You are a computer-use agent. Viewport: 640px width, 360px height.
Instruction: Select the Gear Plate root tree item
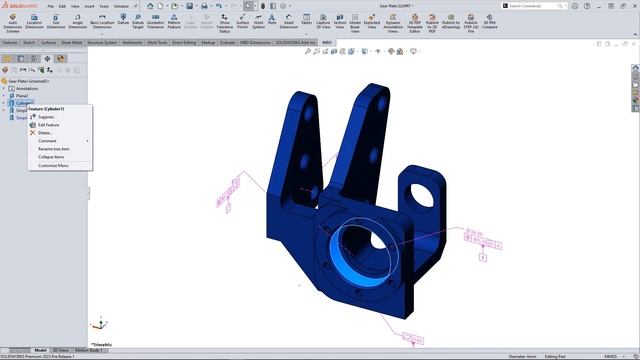[x=25, y=81]
